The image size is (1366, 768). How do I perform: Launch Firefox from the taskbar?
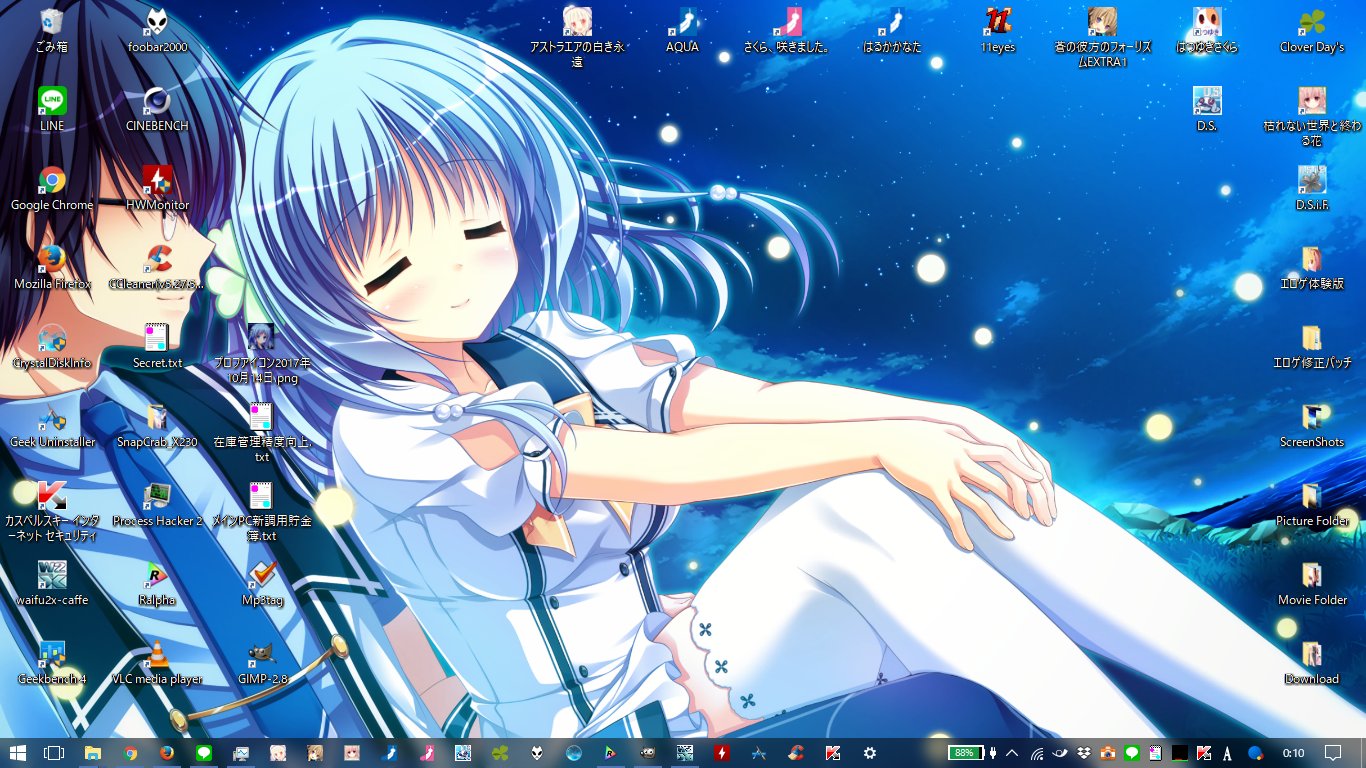pos(167,752)
